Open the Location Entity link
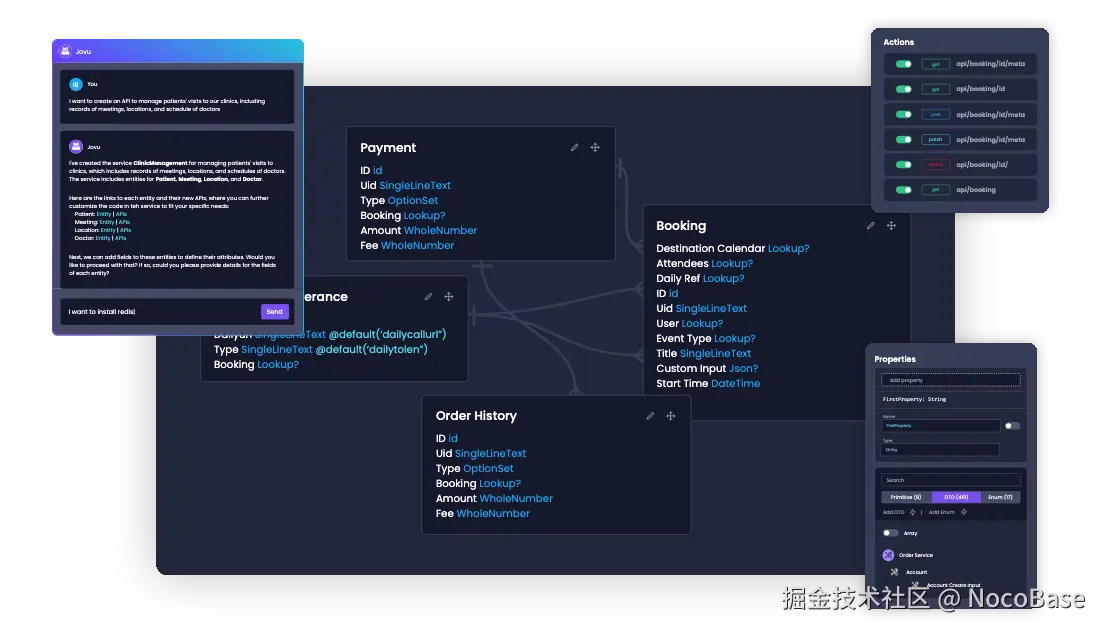The image size is (1105, 632). (x=107, y=230)
